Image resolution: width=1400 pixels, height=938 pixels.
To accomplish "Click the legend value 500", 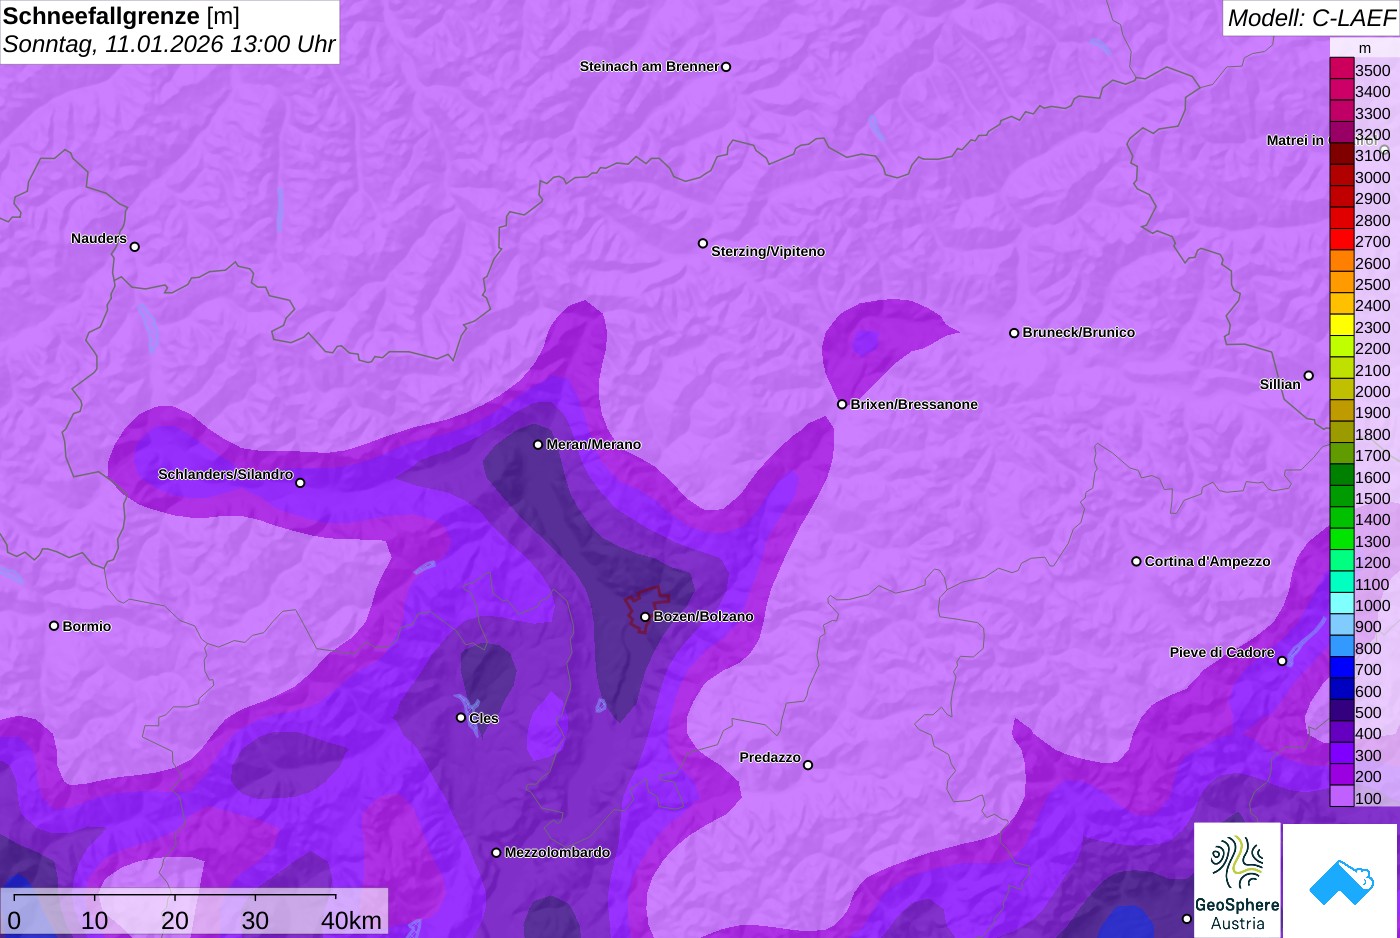I will pos(1368,712).
